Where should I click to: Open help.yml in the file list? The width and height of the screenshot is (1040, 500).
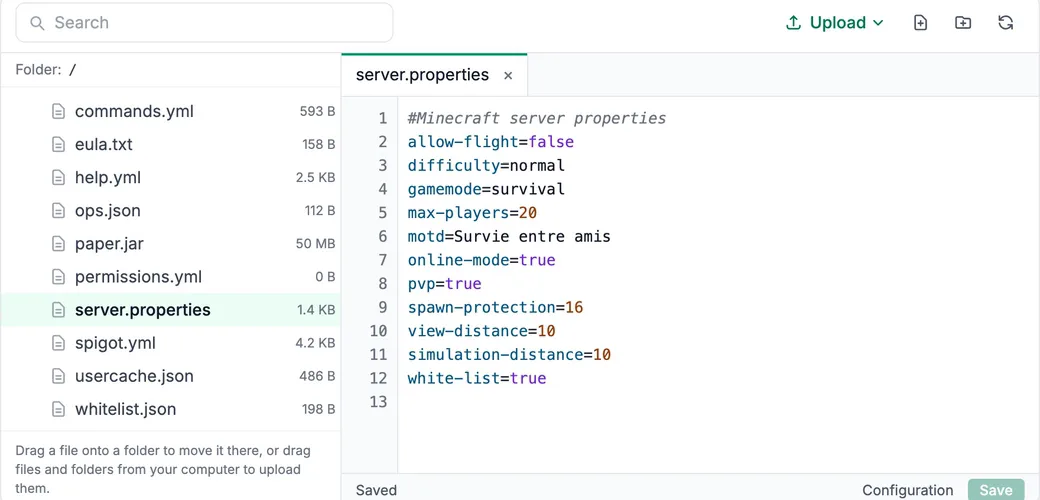[x=170, y=178]
